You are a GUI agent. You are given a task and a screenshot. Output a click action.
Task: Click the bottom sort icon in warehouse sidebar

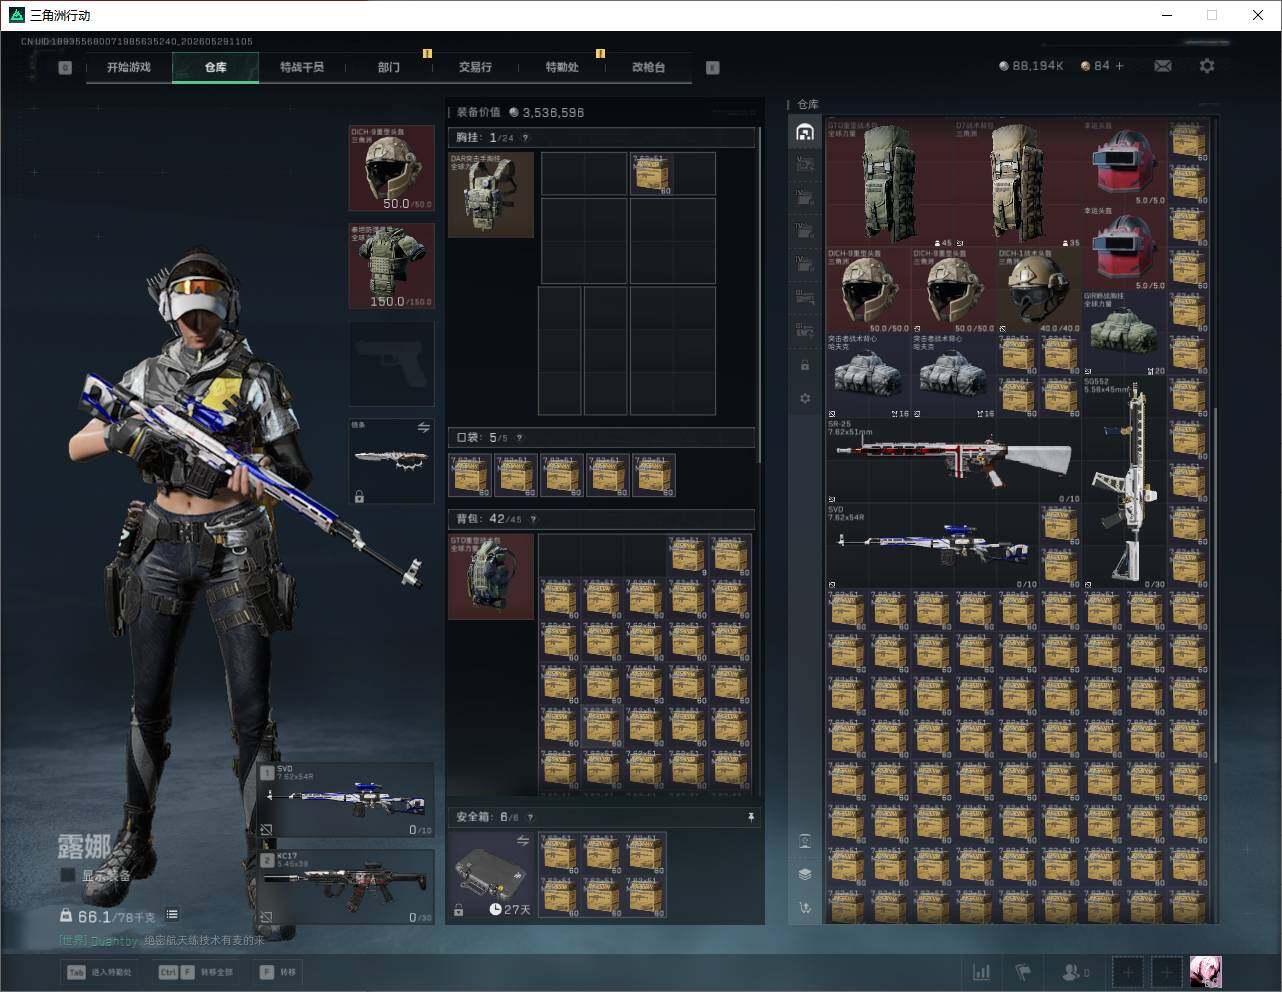[x=805, y=908]
